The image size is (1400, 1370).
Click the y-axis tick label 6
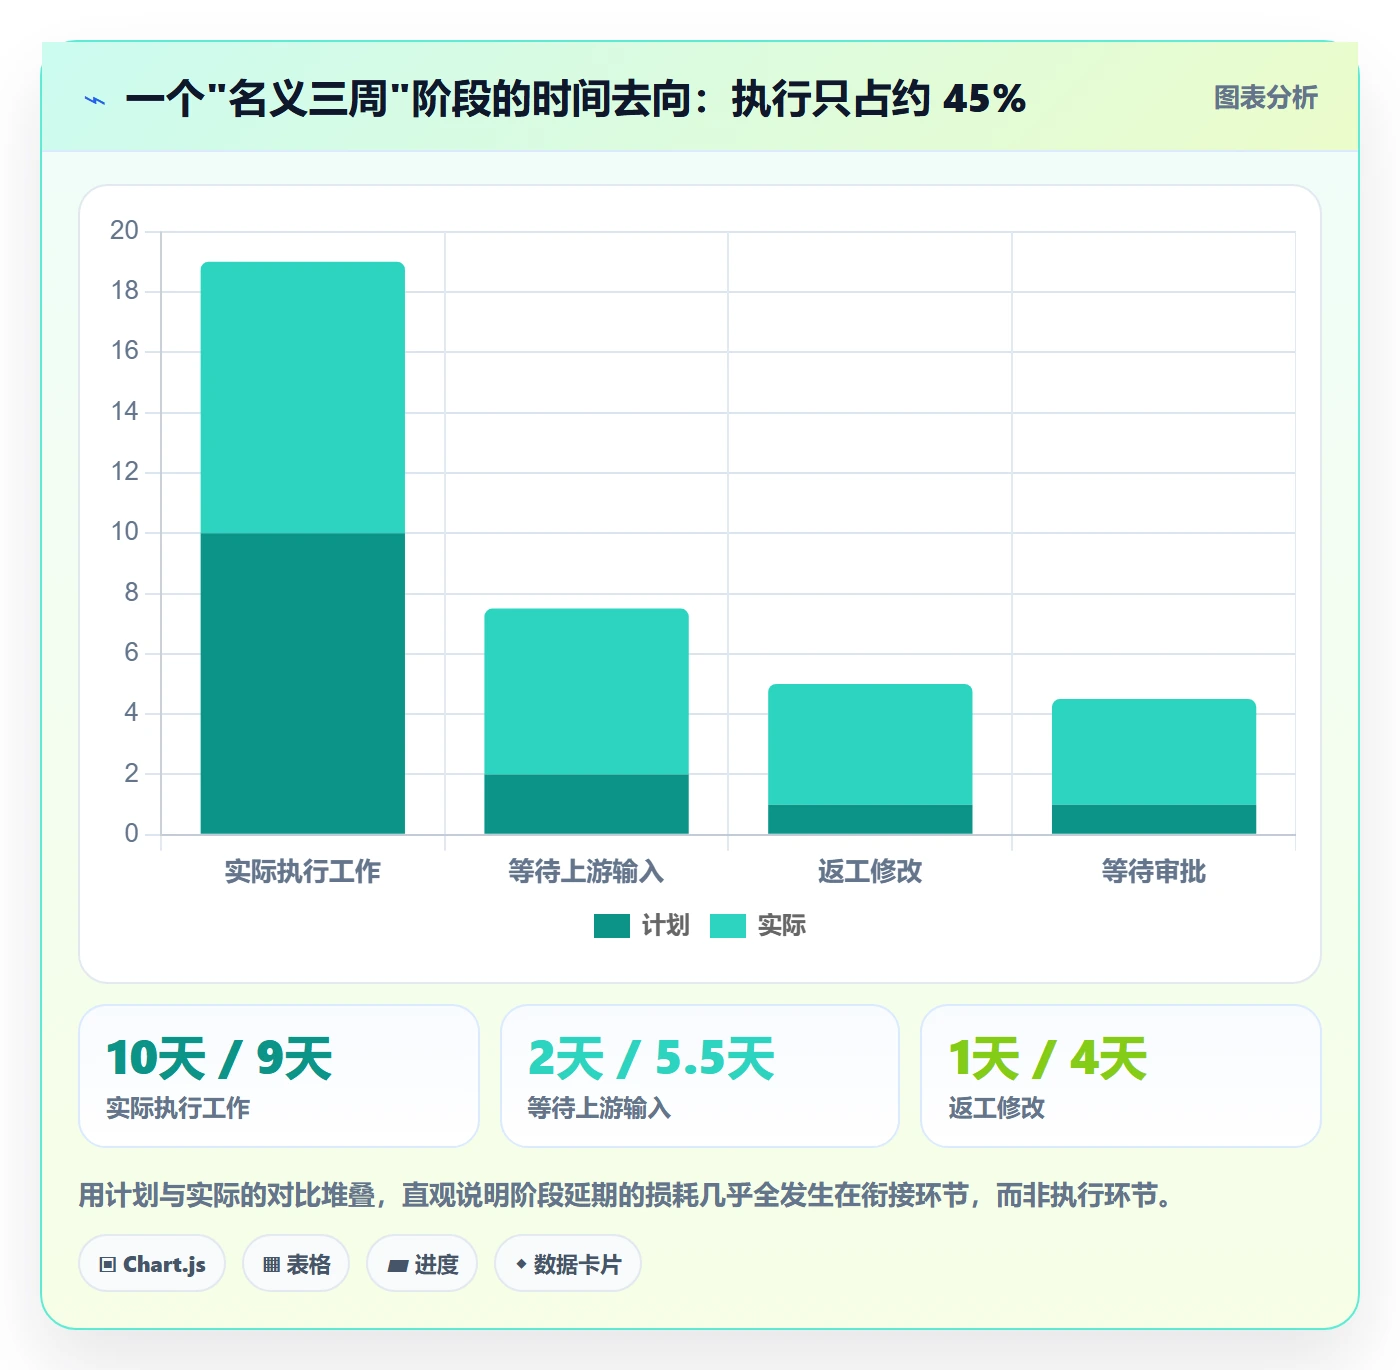[x=132, y=653]
